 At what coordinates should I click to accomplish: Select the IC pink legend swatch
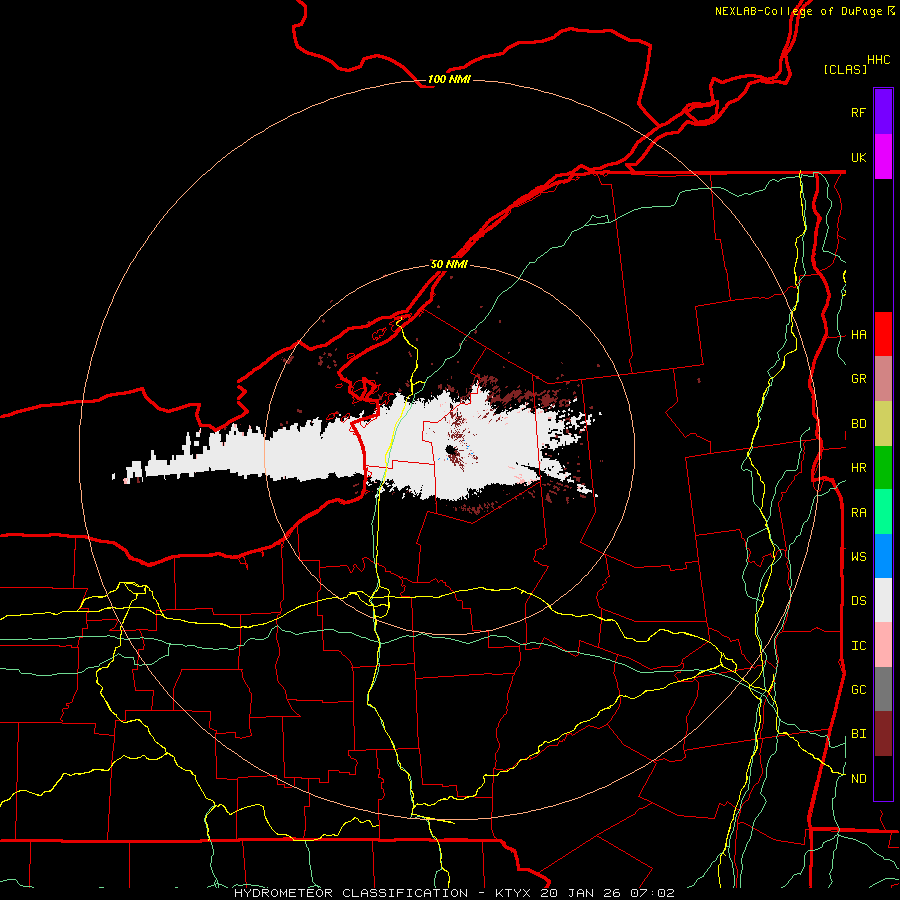tap(883, 645)
